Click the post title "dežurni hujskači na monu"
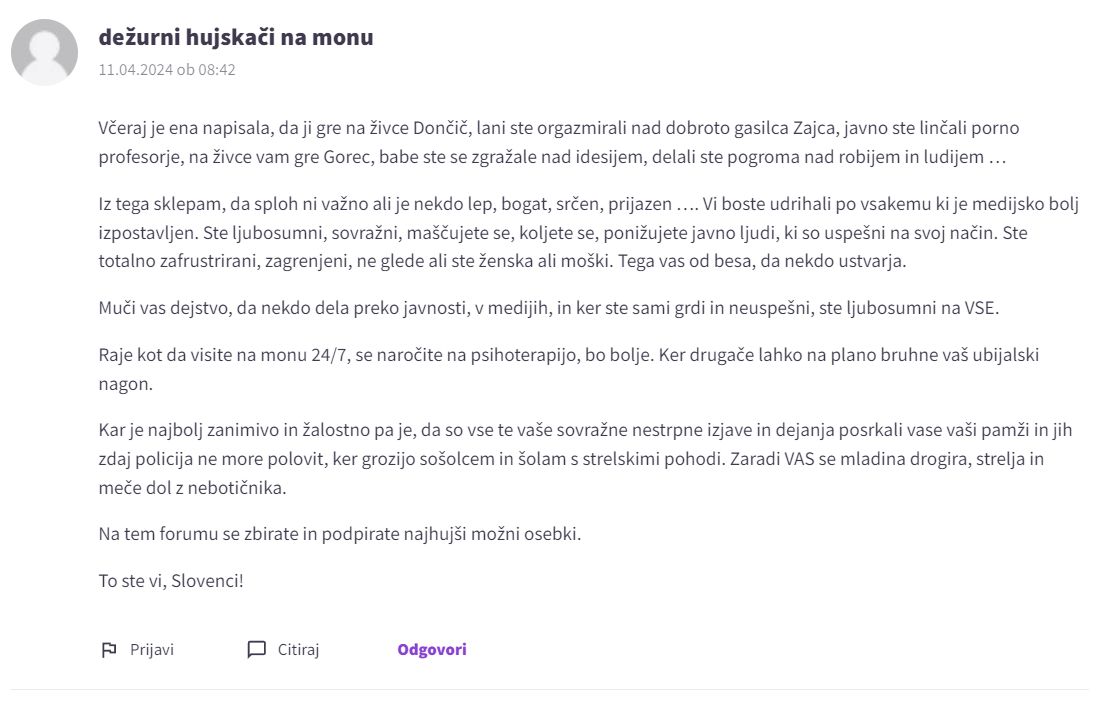 pos(236,38)
